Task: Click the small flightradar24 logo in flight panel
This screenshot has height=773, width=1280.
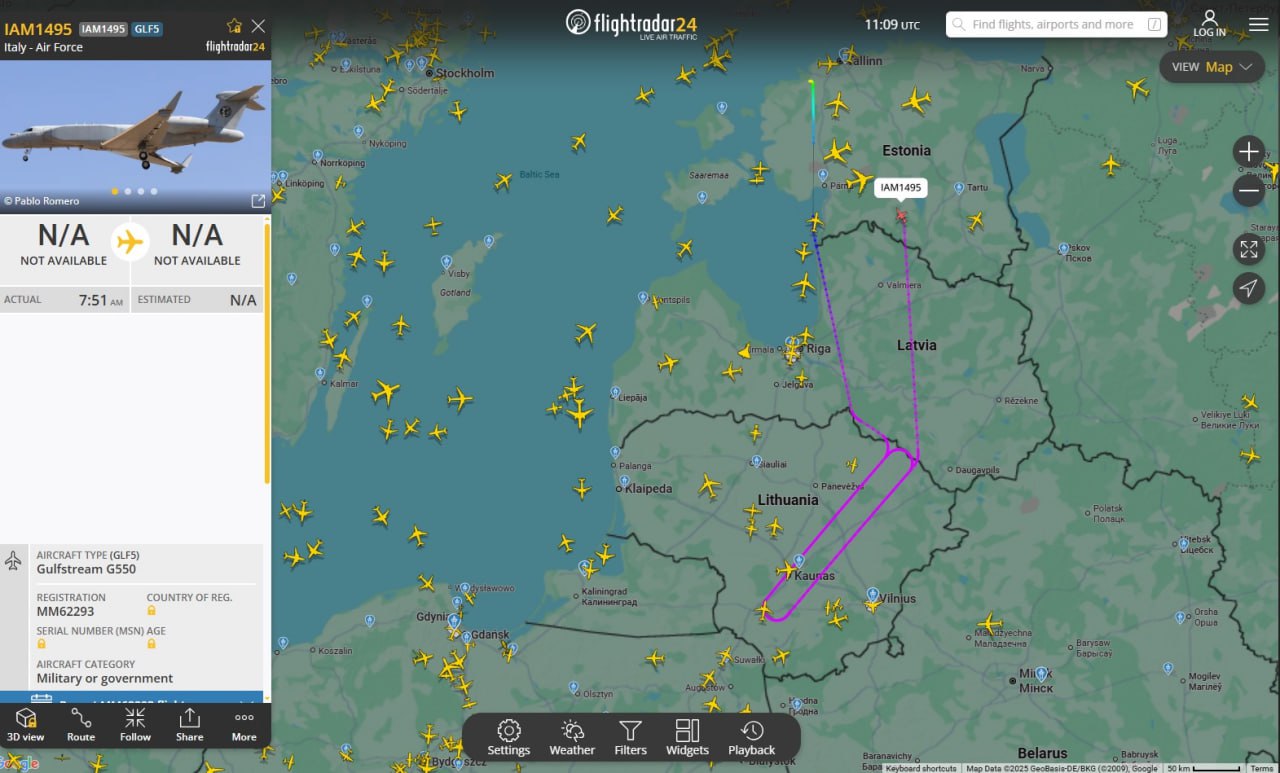Action: click(x=236, y=47)
